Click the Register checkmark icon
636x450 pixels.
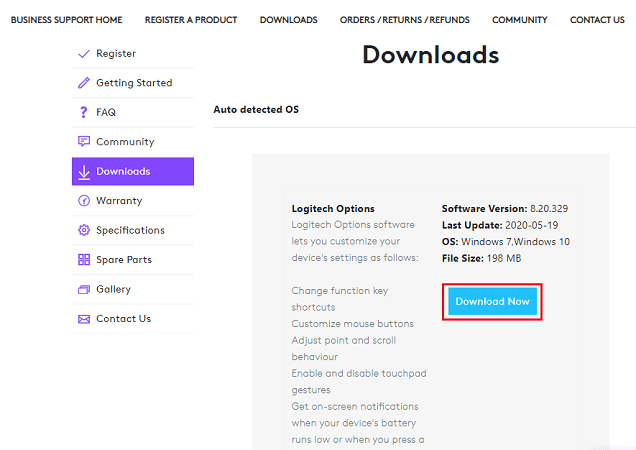click(84, 54)
